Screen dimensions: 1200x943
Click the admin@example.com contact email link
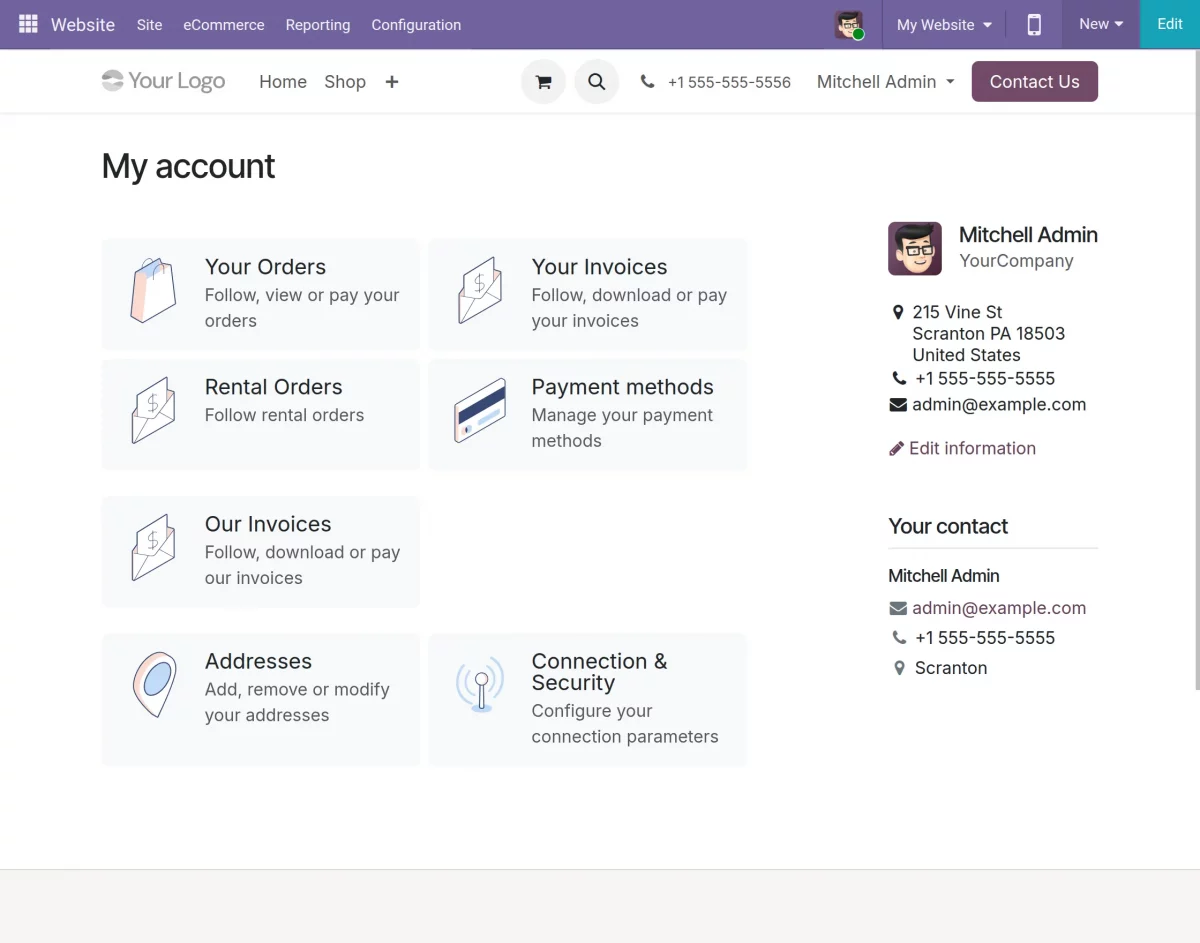point(999,608)
